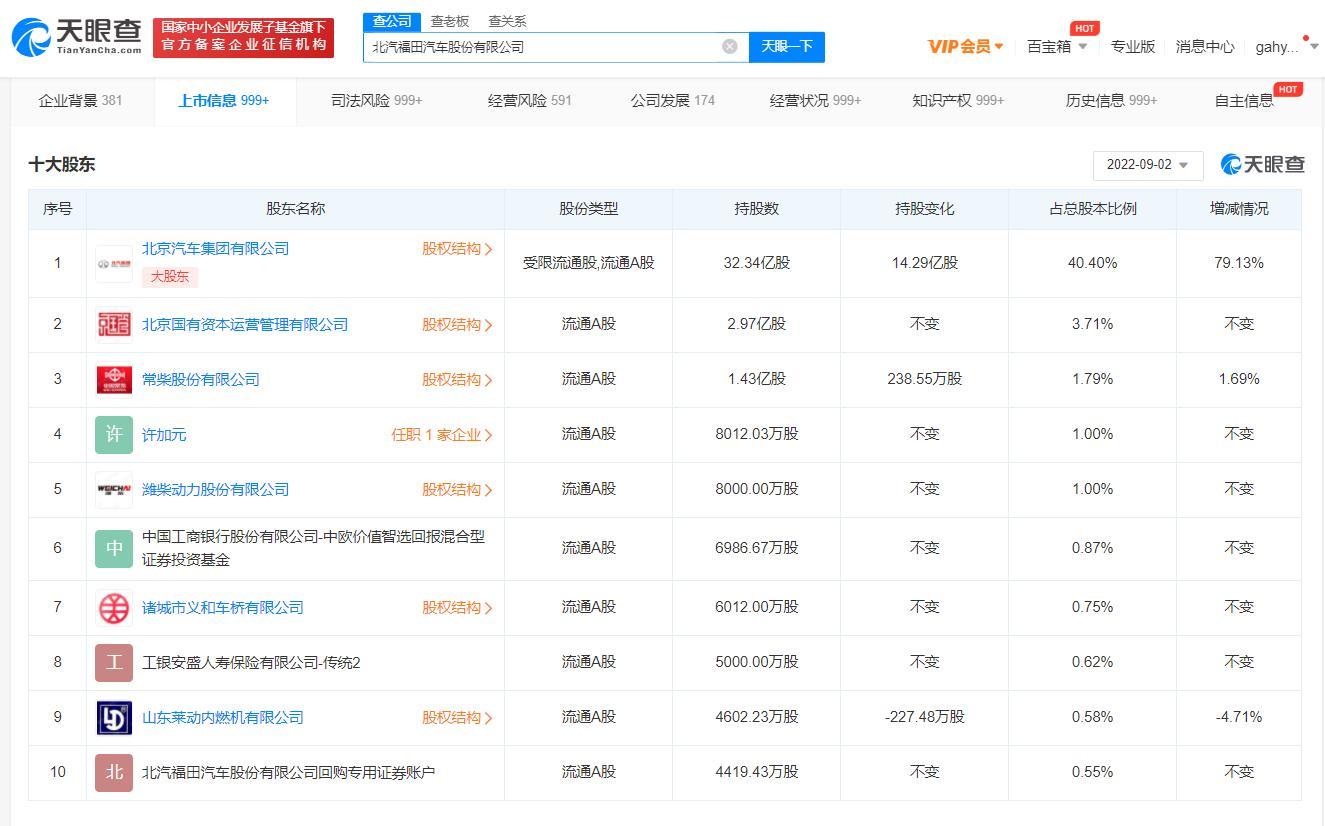The height and width of the screenshot is (826, 1325).
Task: Open the 2022-09-02 date dropdown
Action: click(x=1147, y=165)
